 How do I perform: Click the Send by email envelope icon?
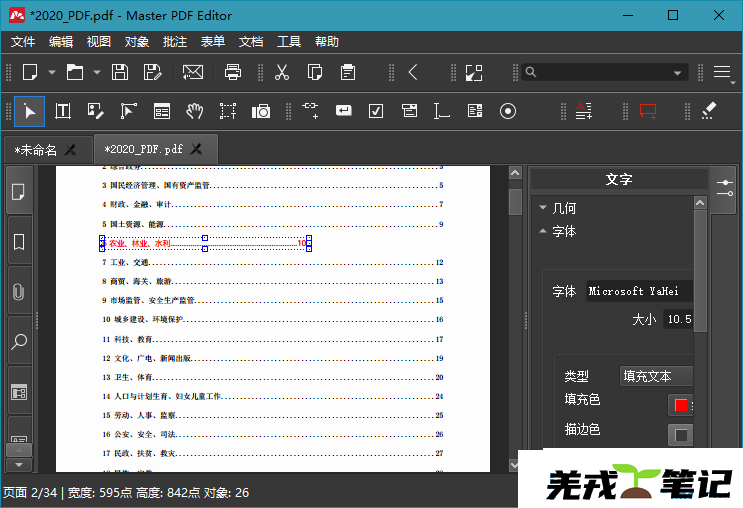pyautogui.click(x=193, y=72)
